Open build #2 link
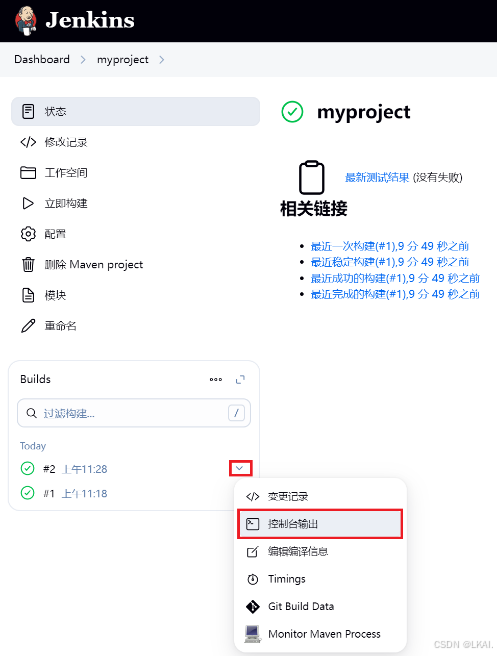This screenshot has height=656, width=497. [49, 469]
